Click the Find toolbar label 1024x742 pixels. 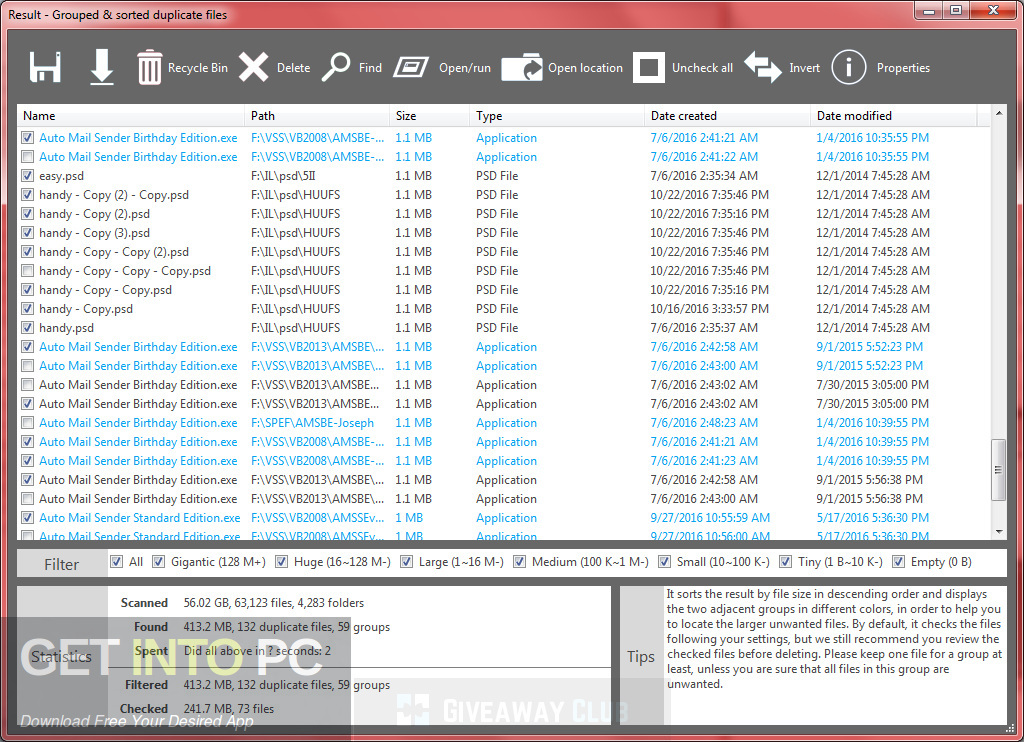click(370, 68)
